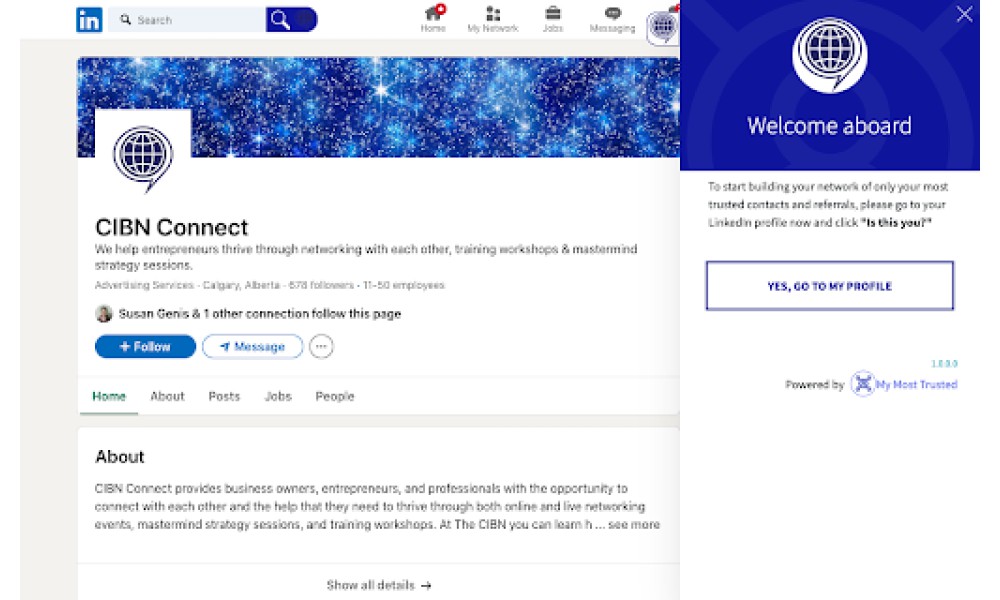Viewport: 1000px width, 600px height.
Task: Click the My Most Trusted logo icon
Action: coord(863,384)
